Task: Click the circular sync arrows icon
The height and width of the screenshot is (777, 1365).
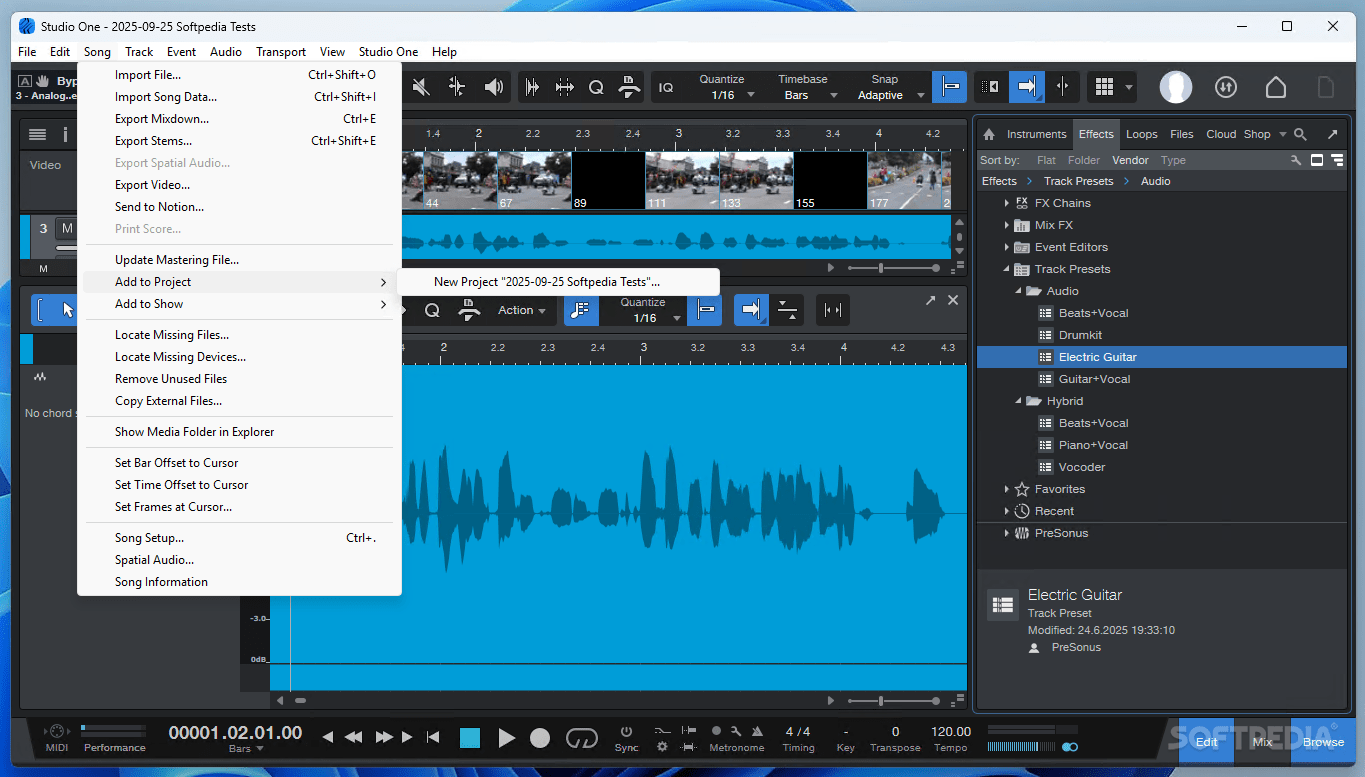Action: click(x=1226, y=87)
